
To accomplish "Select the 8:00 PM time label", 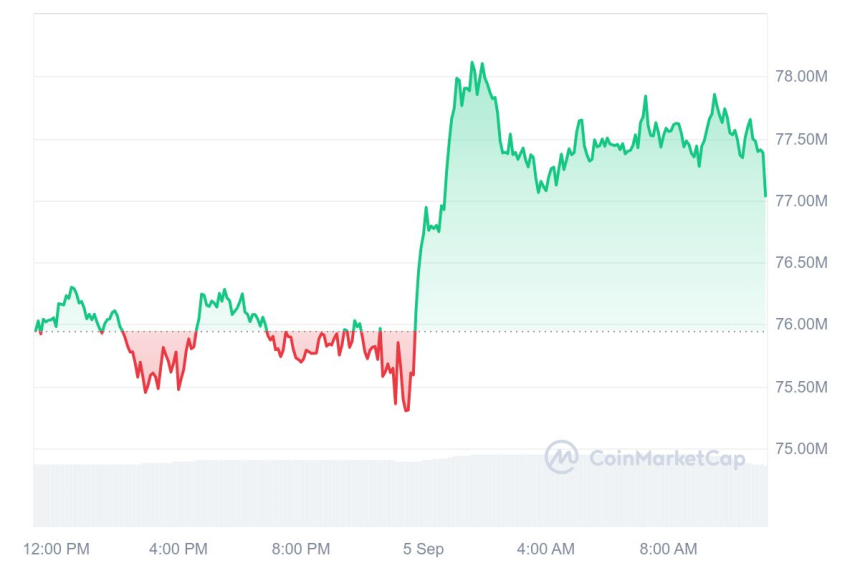I will tap(300, 549).
